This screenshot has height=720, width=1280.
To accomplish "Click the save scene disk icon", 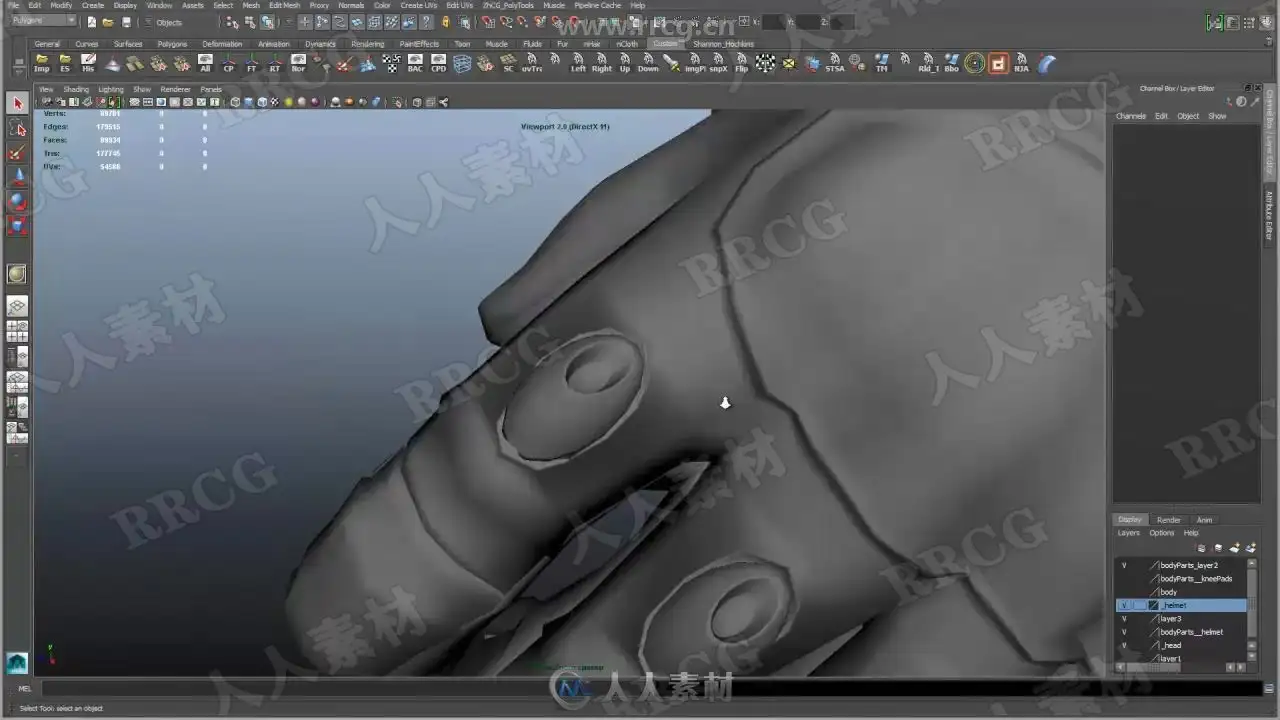I will point(126,22).
